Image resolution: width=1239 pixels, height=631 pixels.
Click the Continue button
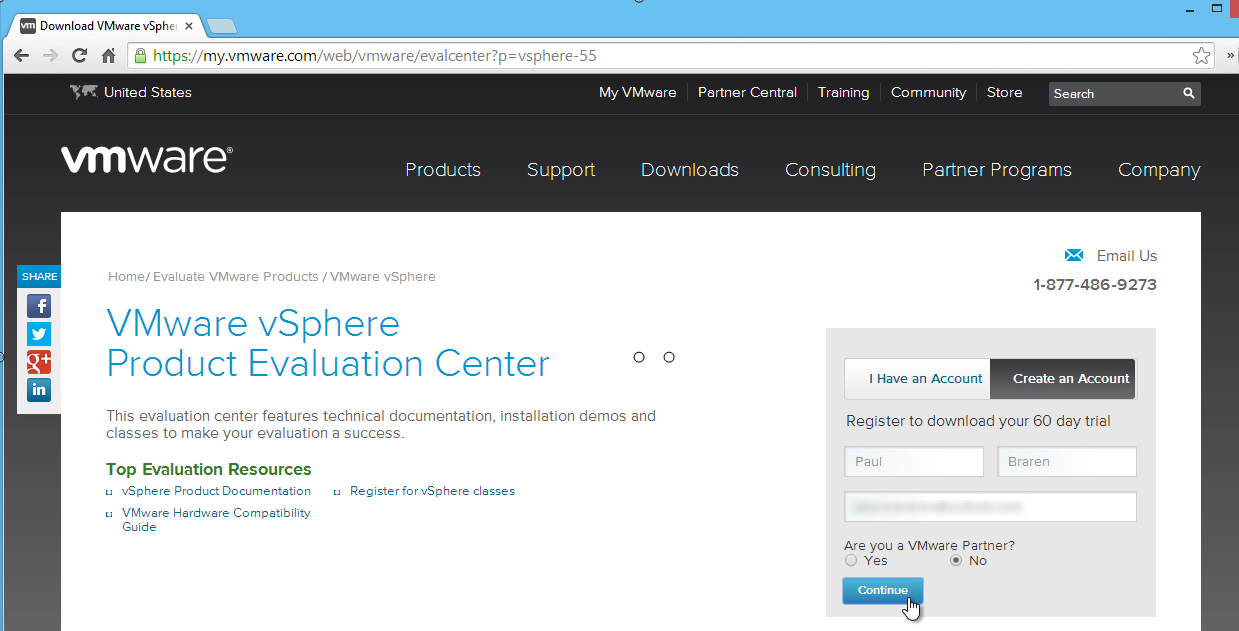pyautogui.click(x=883, y=590)
